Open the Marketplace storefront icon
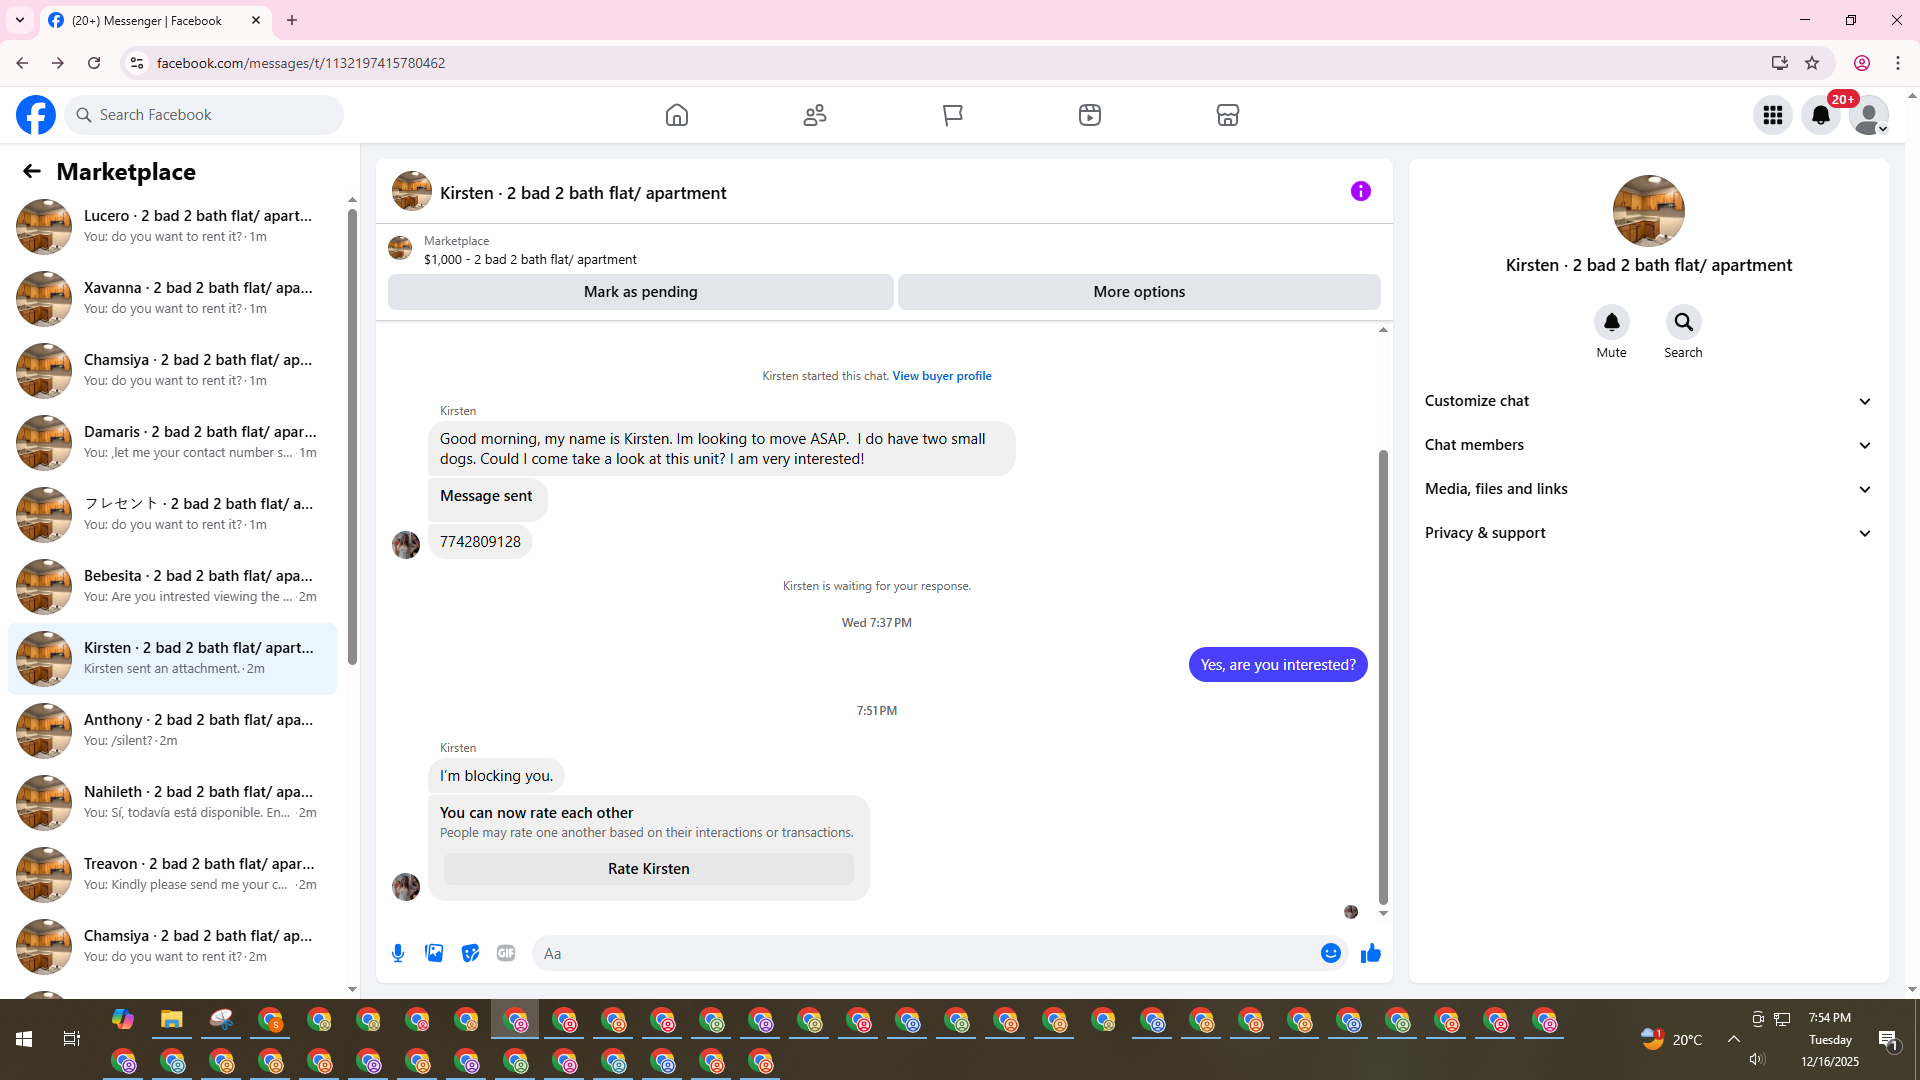The image size is (1920, 1080). [1228, 115]
